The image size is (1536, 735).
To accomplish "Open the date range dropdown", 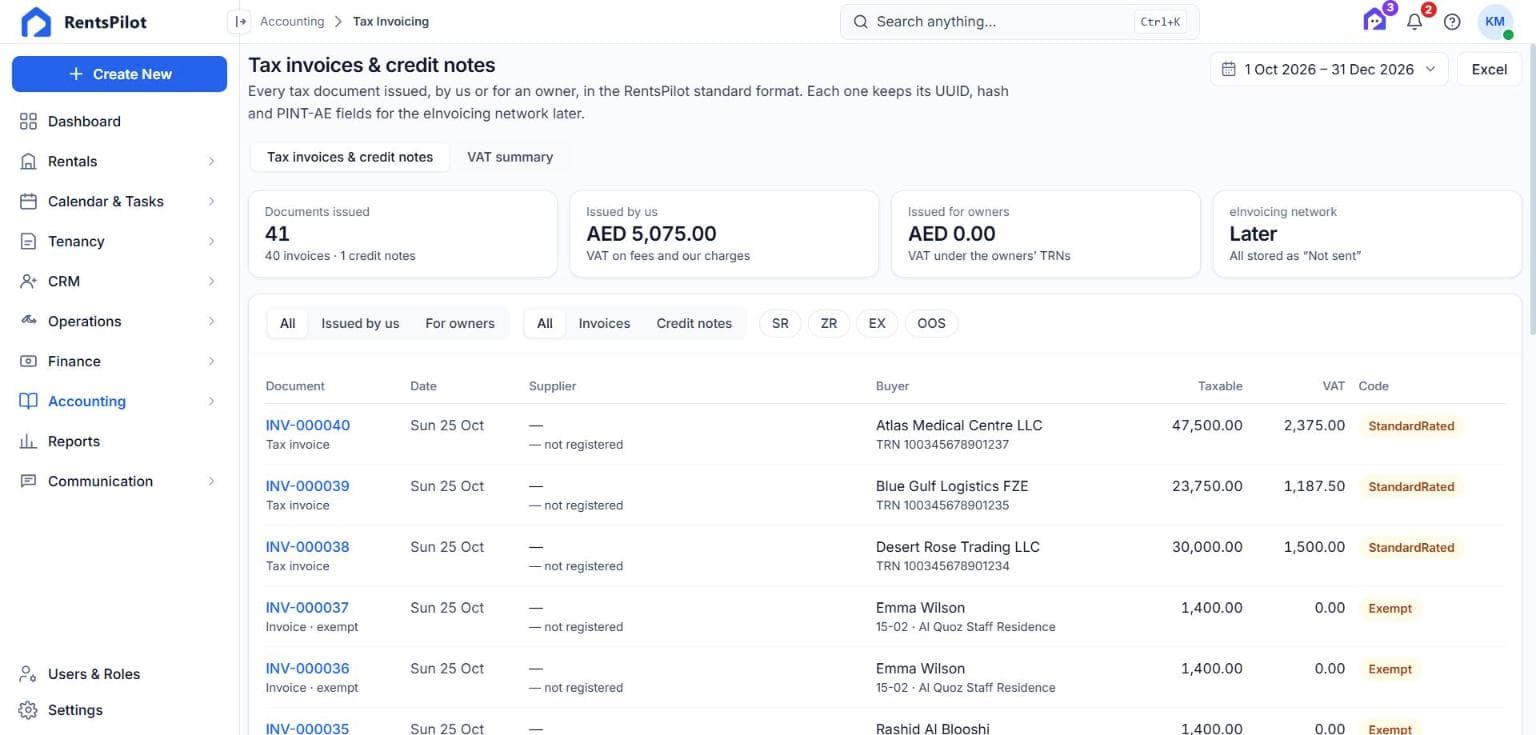I will (x=1329, y=69).
